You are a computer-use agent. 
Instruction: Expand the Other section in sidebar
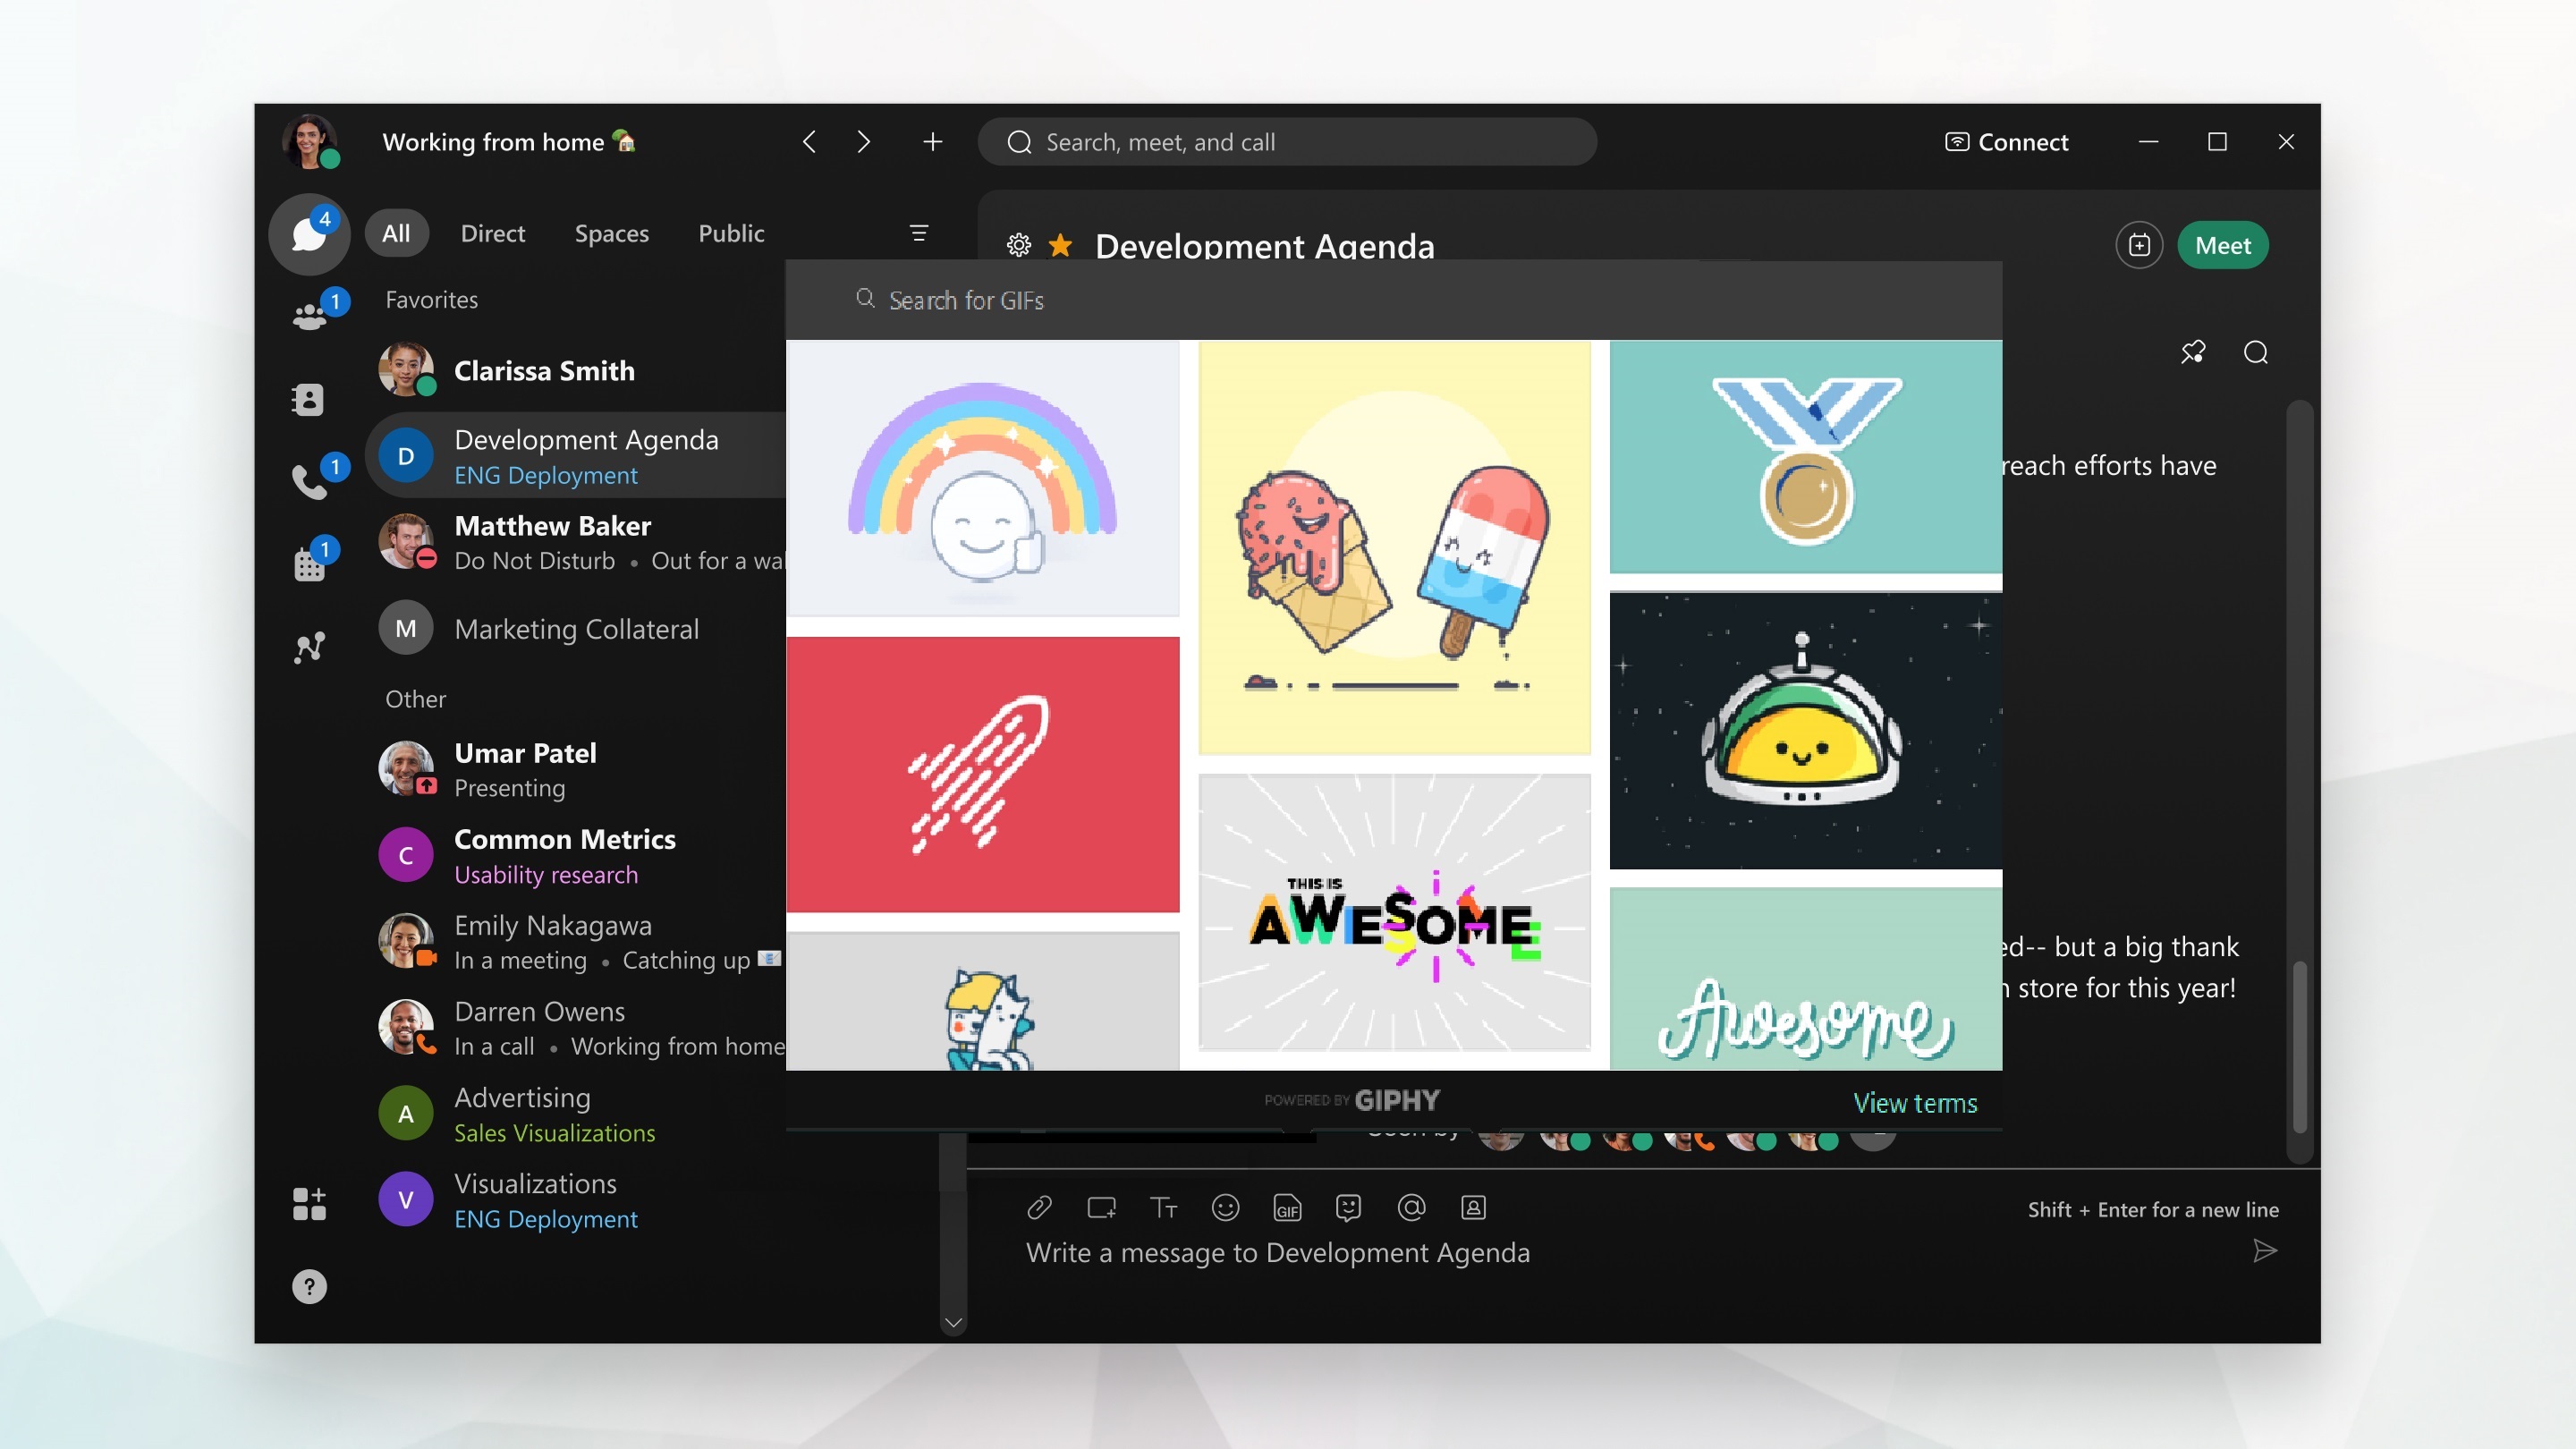point(416,695)
